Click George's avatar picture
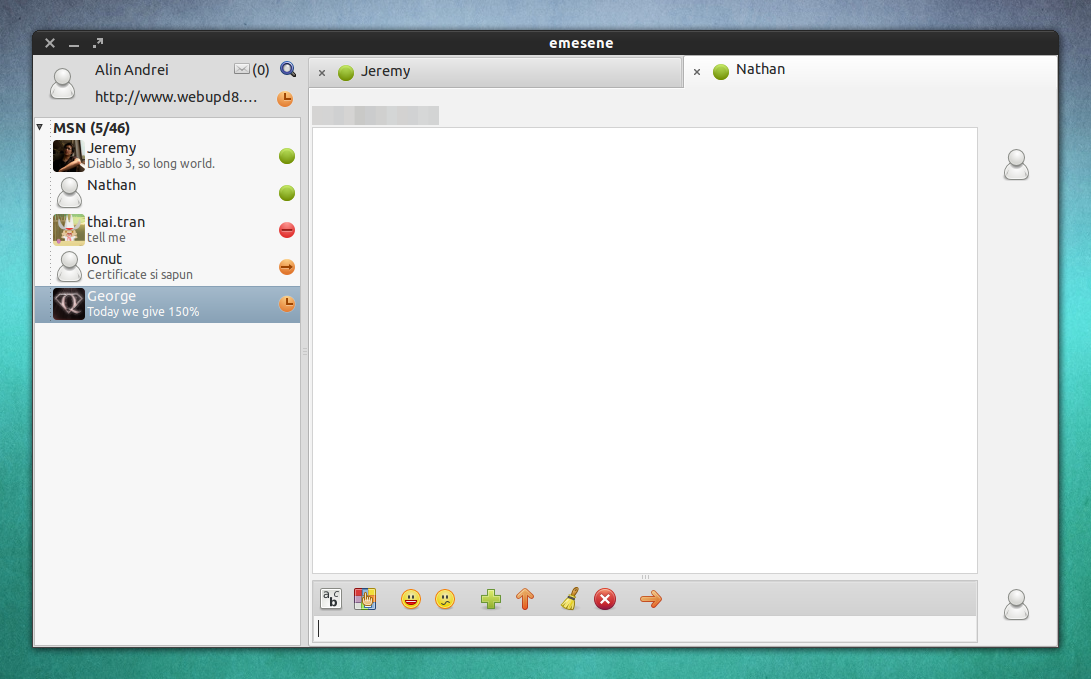This screenshot has height=679, width=1091. tap(69, 304)
